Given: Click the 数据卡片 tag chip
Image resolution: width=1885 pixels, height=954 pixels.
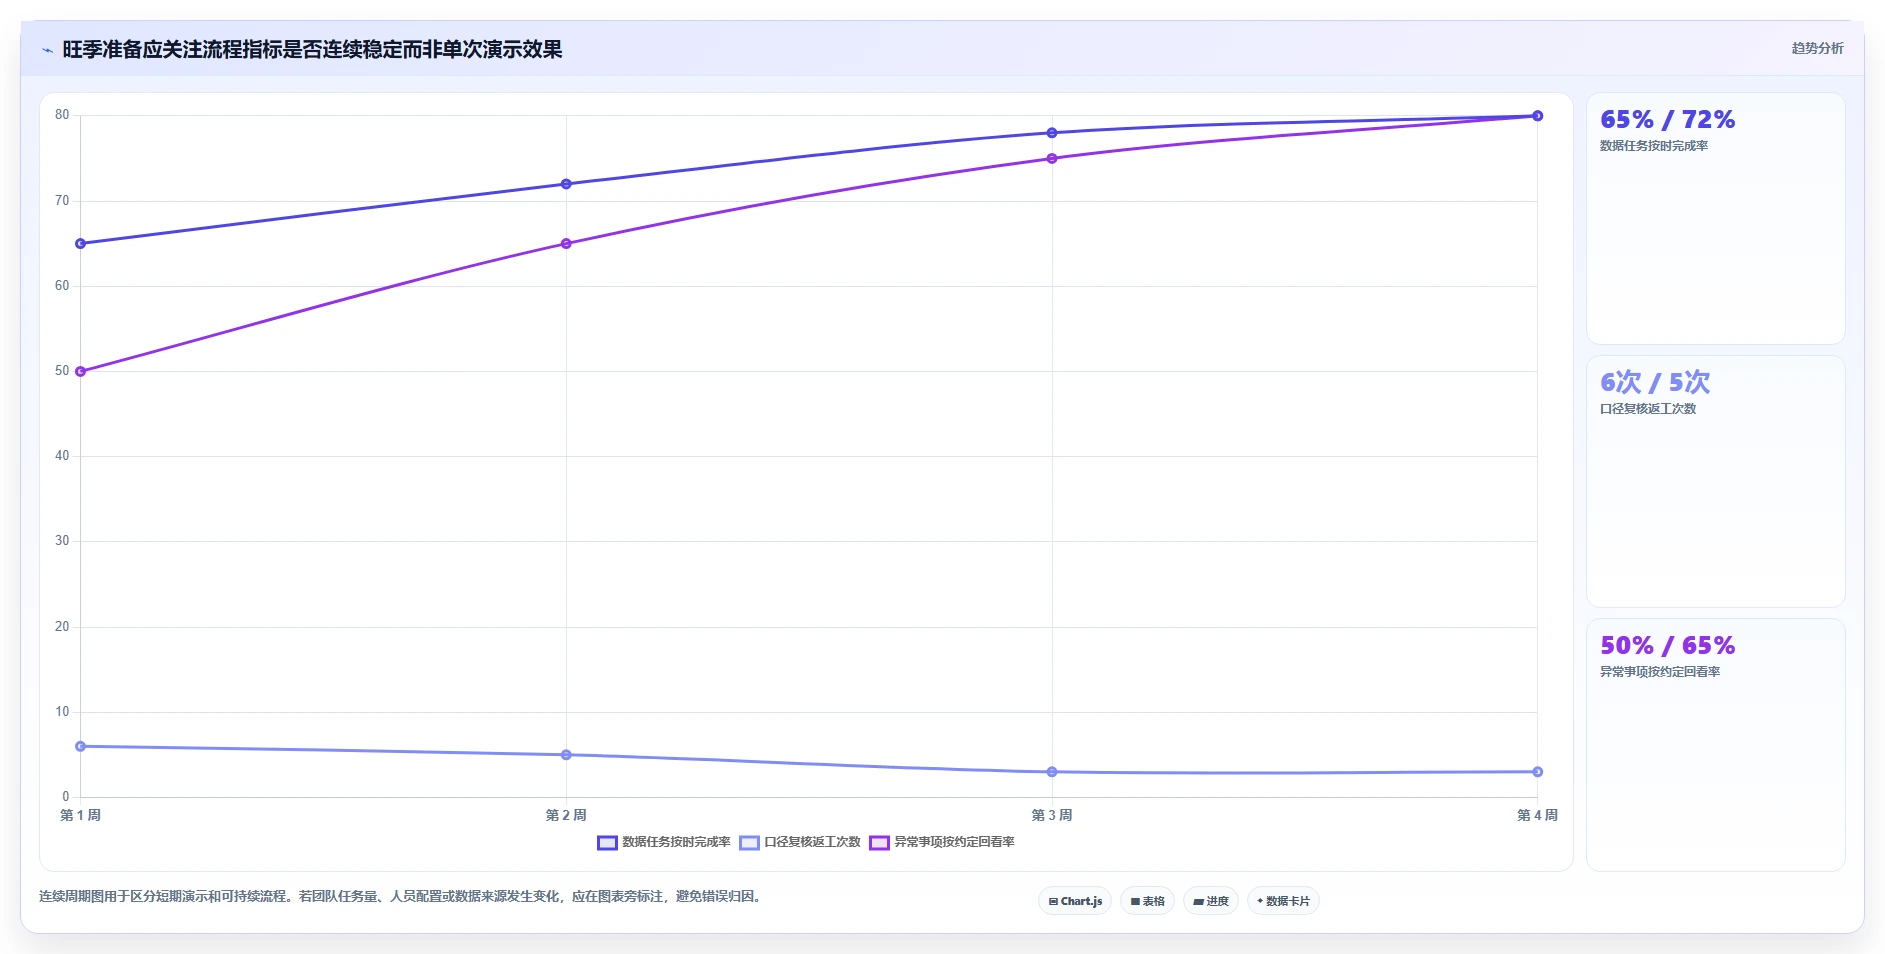Looking at the screenshot, I should 1283,901.
